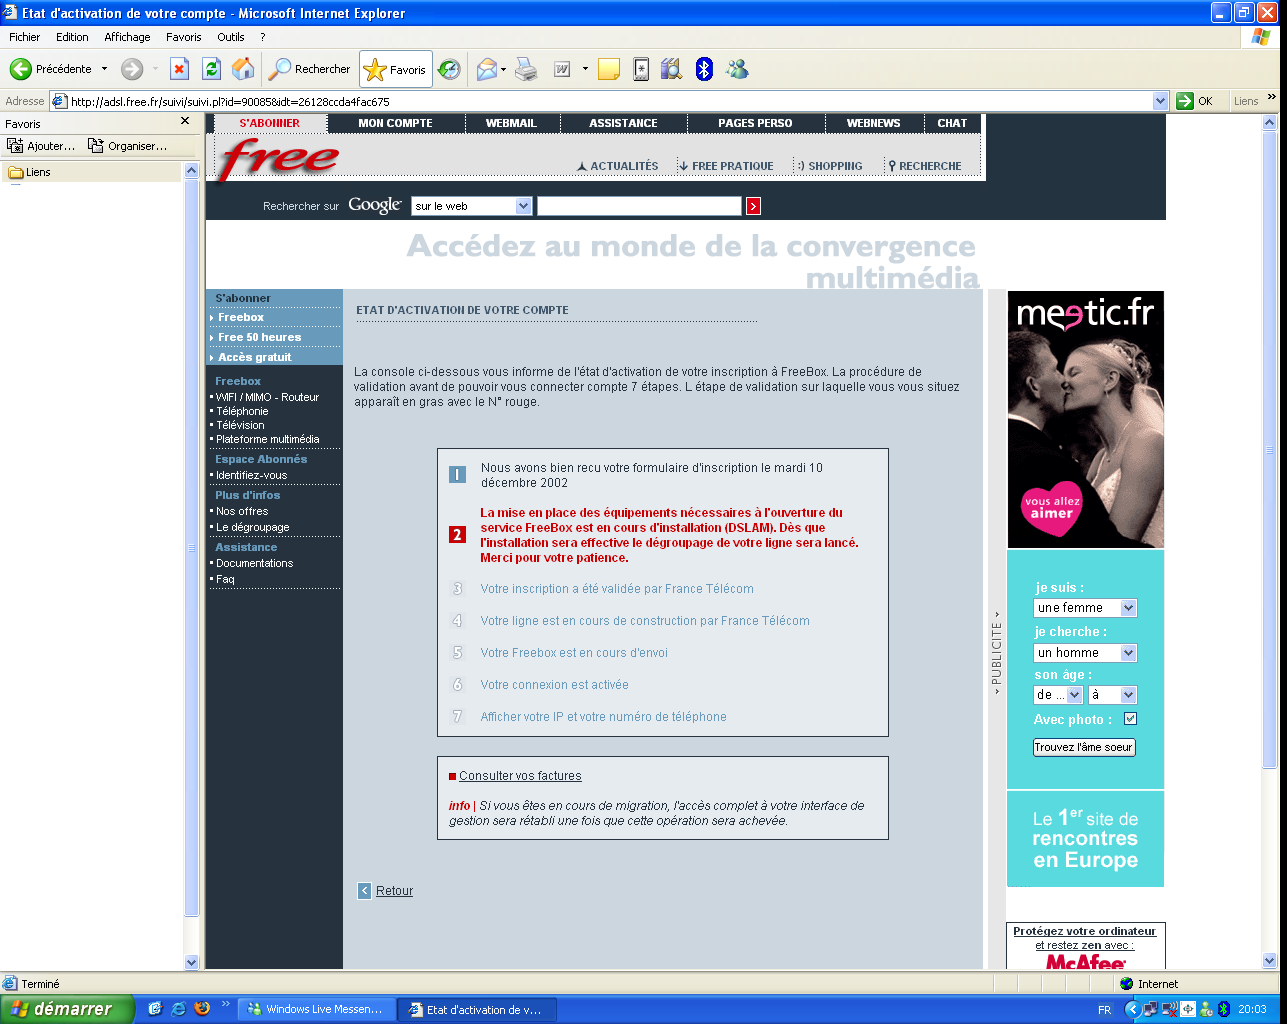
Task: Click Ajouter in the Favoris panel
Action: 41,146
